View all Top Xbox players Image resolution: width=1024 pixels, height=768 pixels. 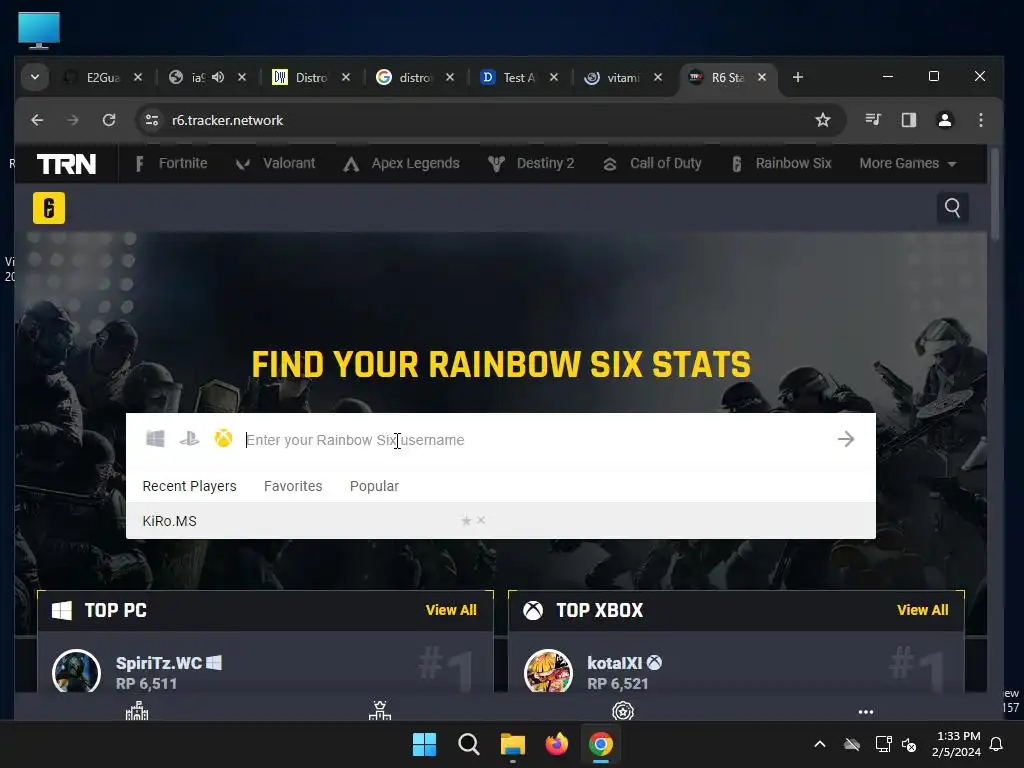click(923, 610)
